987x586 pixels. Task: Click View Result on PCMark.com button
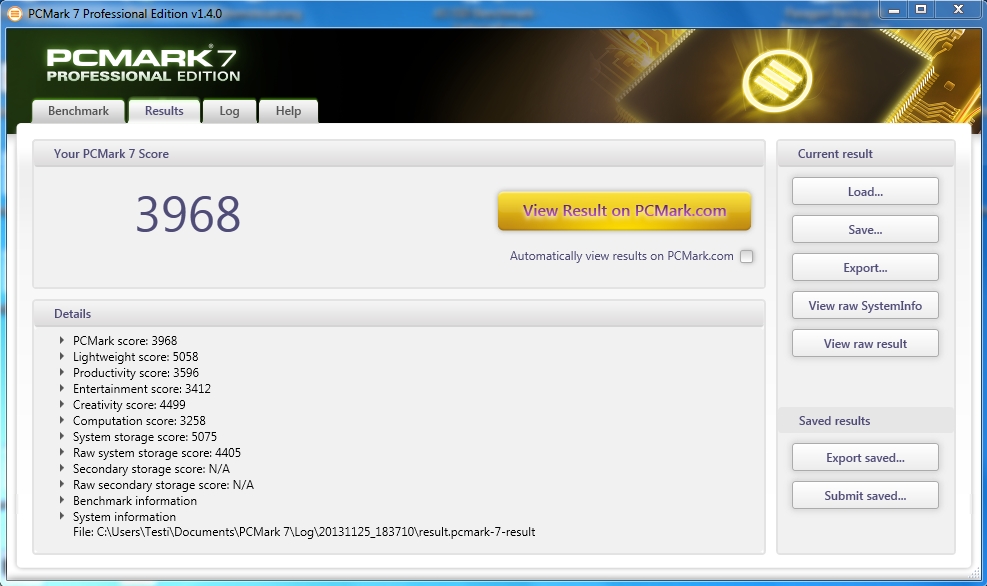click(624, 211)
